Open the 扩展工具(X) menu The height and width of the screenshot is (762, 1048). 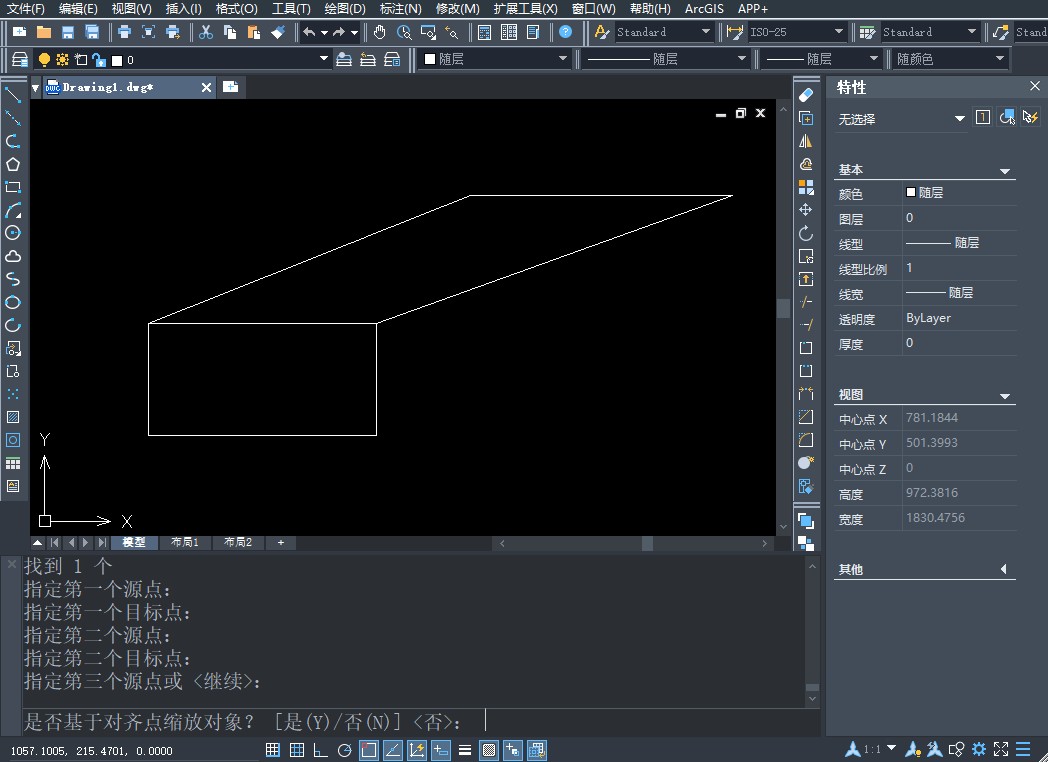pyautogui.click(x=525, y=9)
